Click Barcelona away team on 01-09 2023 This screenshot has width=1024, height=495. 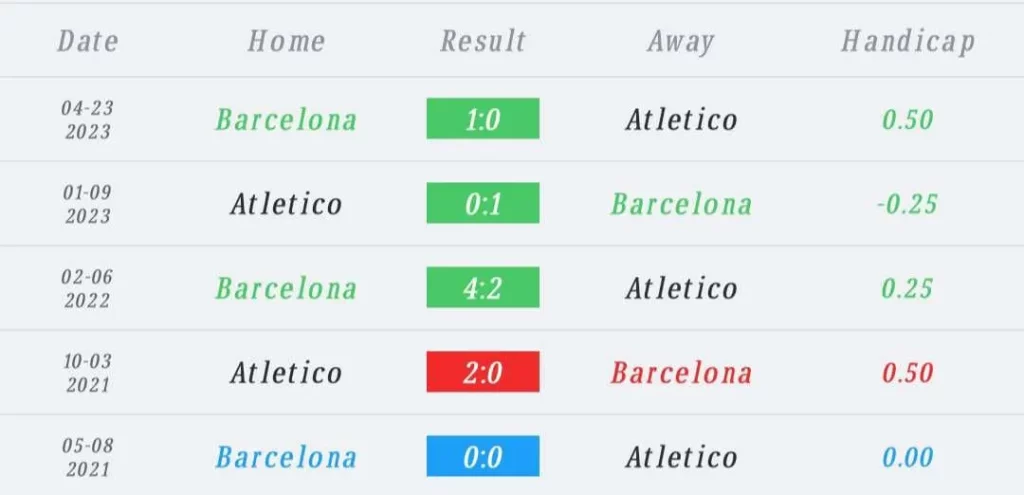point(681,203)
